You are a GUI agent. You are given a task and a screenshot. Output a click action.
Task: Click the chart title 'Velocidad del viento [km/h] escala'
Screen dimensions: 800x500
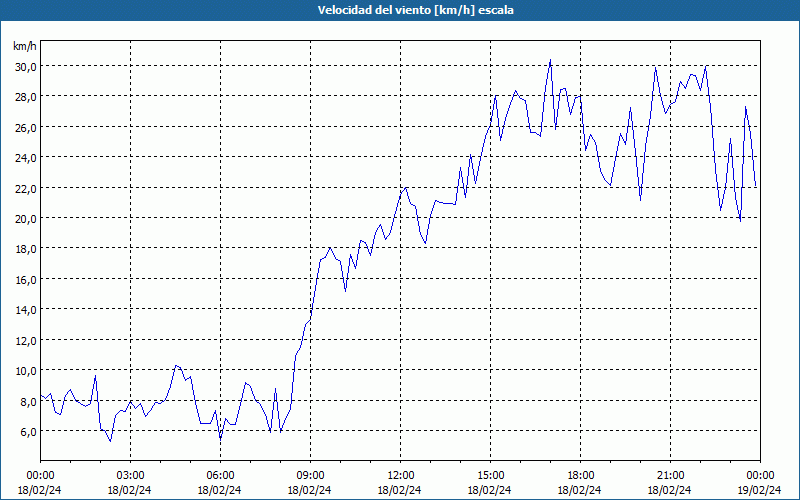click(x=415, y=10)
